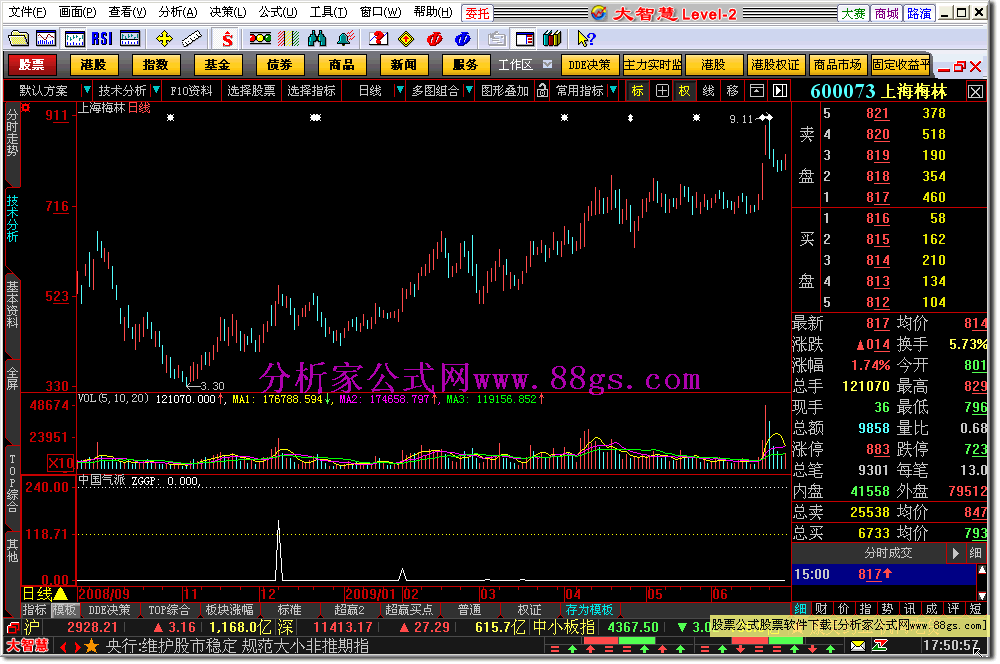Pick the ruler measurement tool
1000x664 pixels.
tap(192, 39)
